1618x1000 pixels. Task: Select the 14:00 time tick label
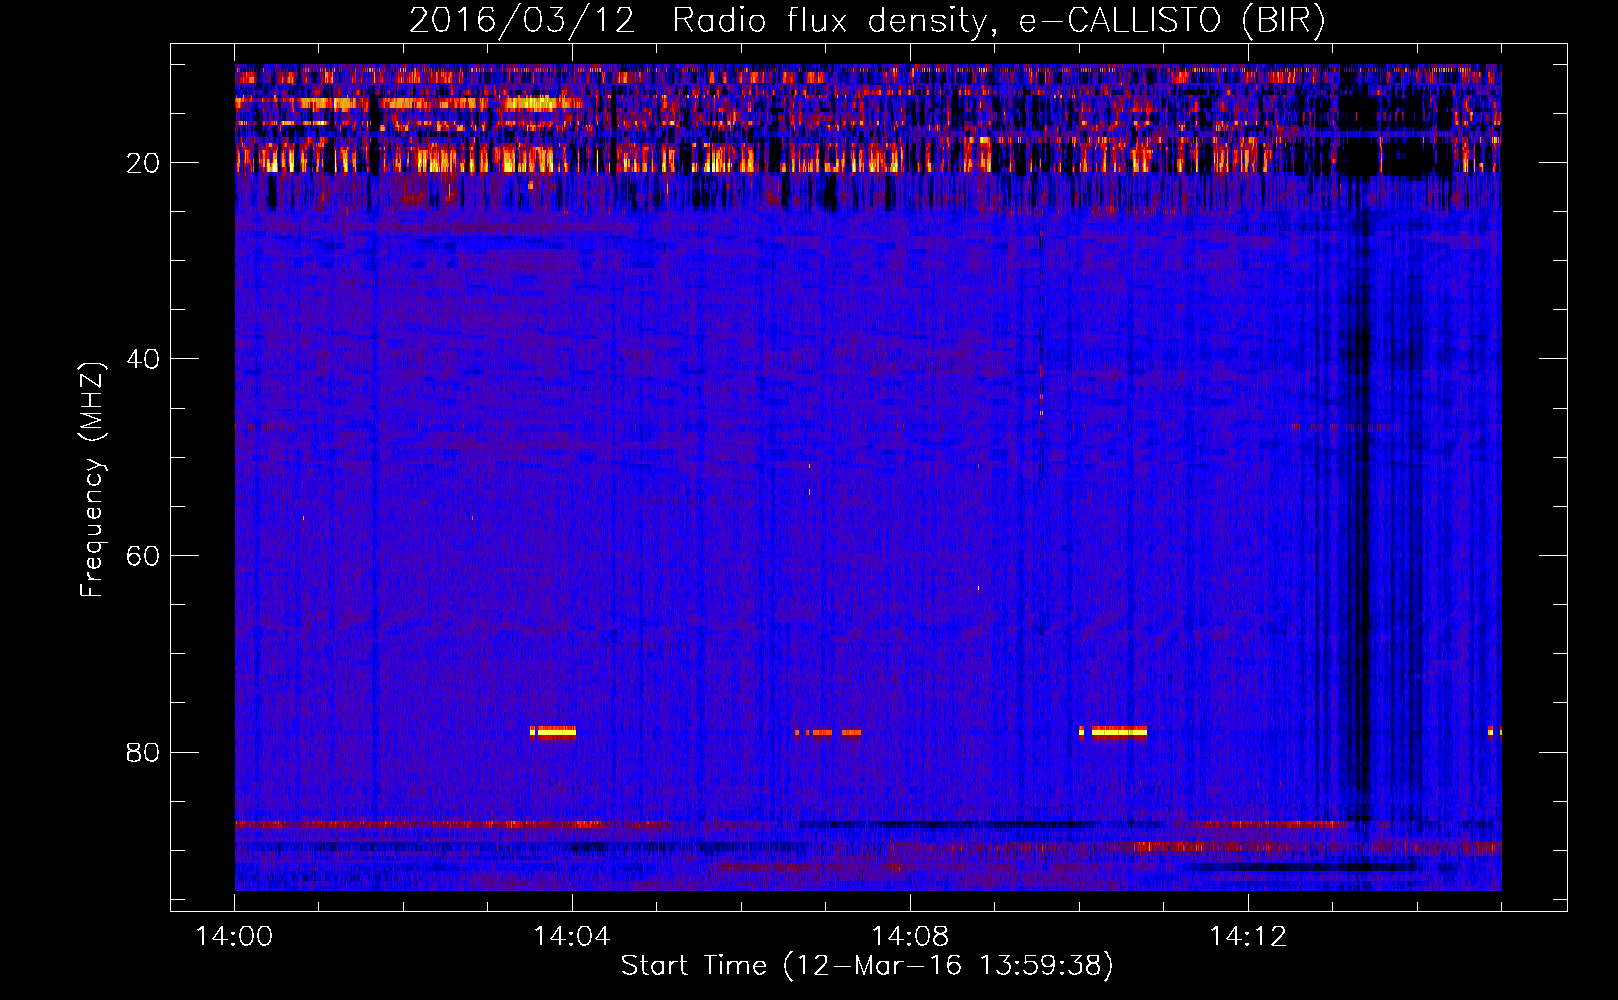pyautogui.click(x=235, y=937)
